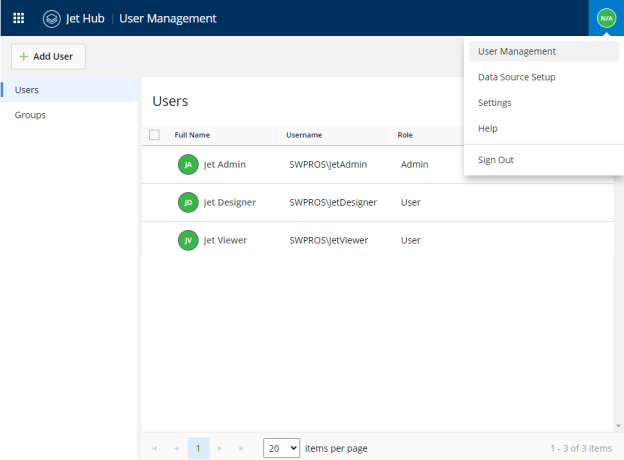Click Sign Out in the menu

pos(496,160)
